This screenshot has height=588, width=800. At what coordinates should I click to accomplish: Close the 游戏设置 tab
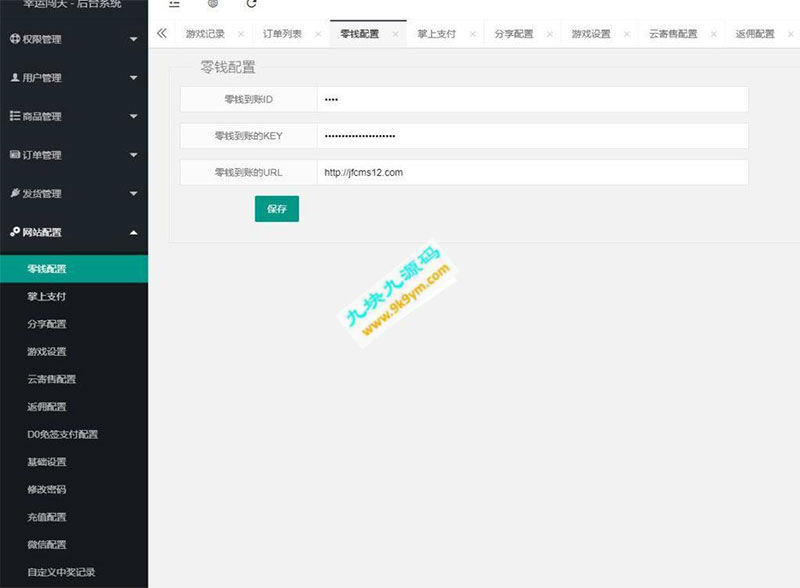(x=627, y=34)
